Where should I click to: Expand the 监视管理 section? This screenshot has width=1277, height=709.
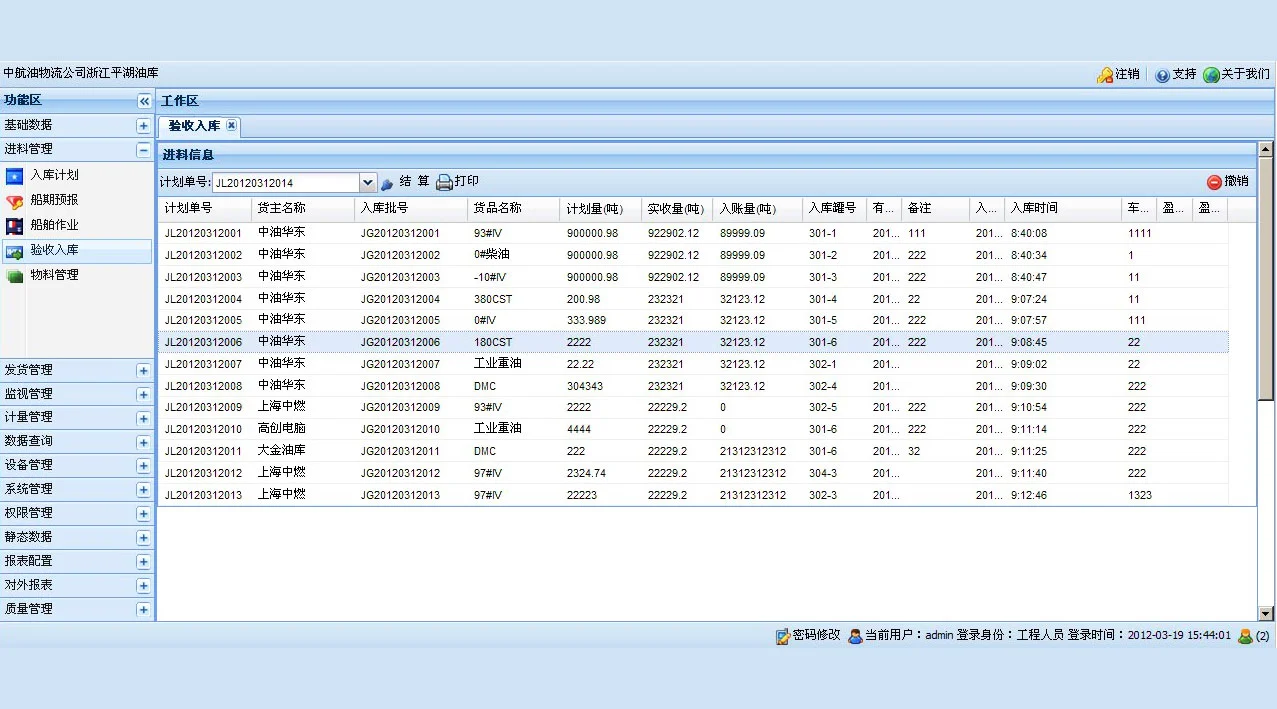[x=143, y=395]
